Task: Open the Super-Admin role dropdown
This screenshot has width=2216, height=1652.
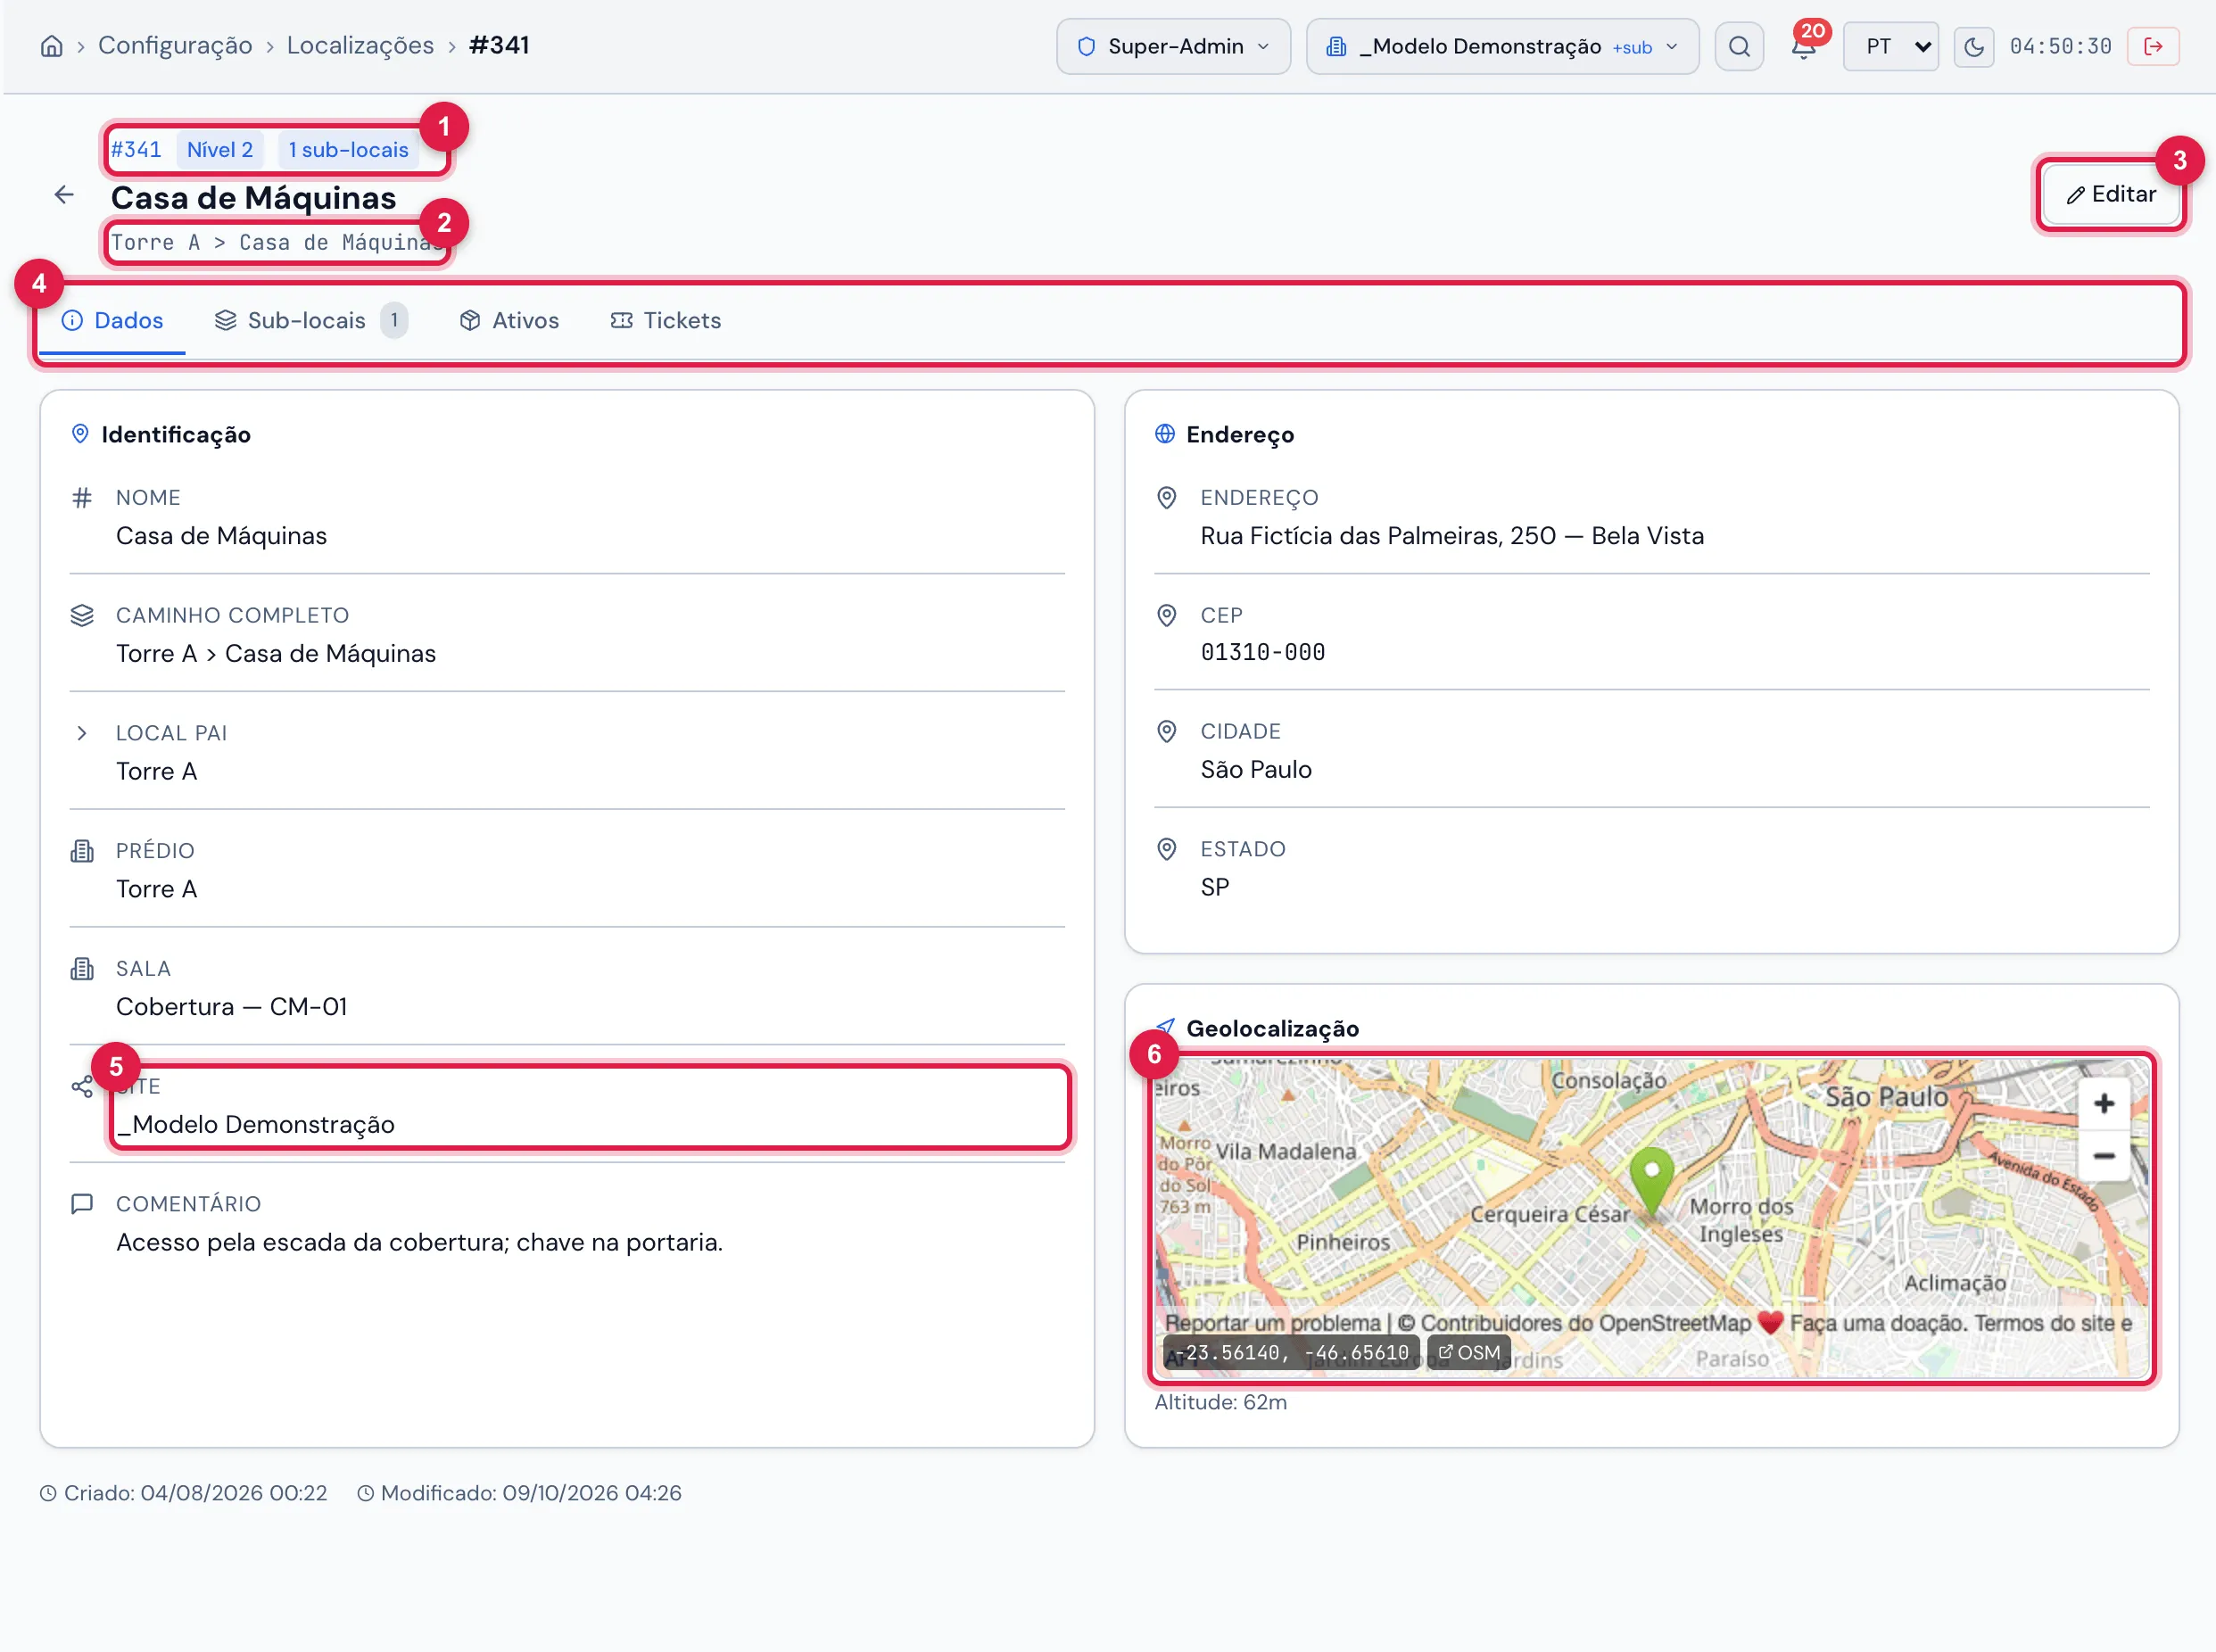Action: tap(1173, 46)
